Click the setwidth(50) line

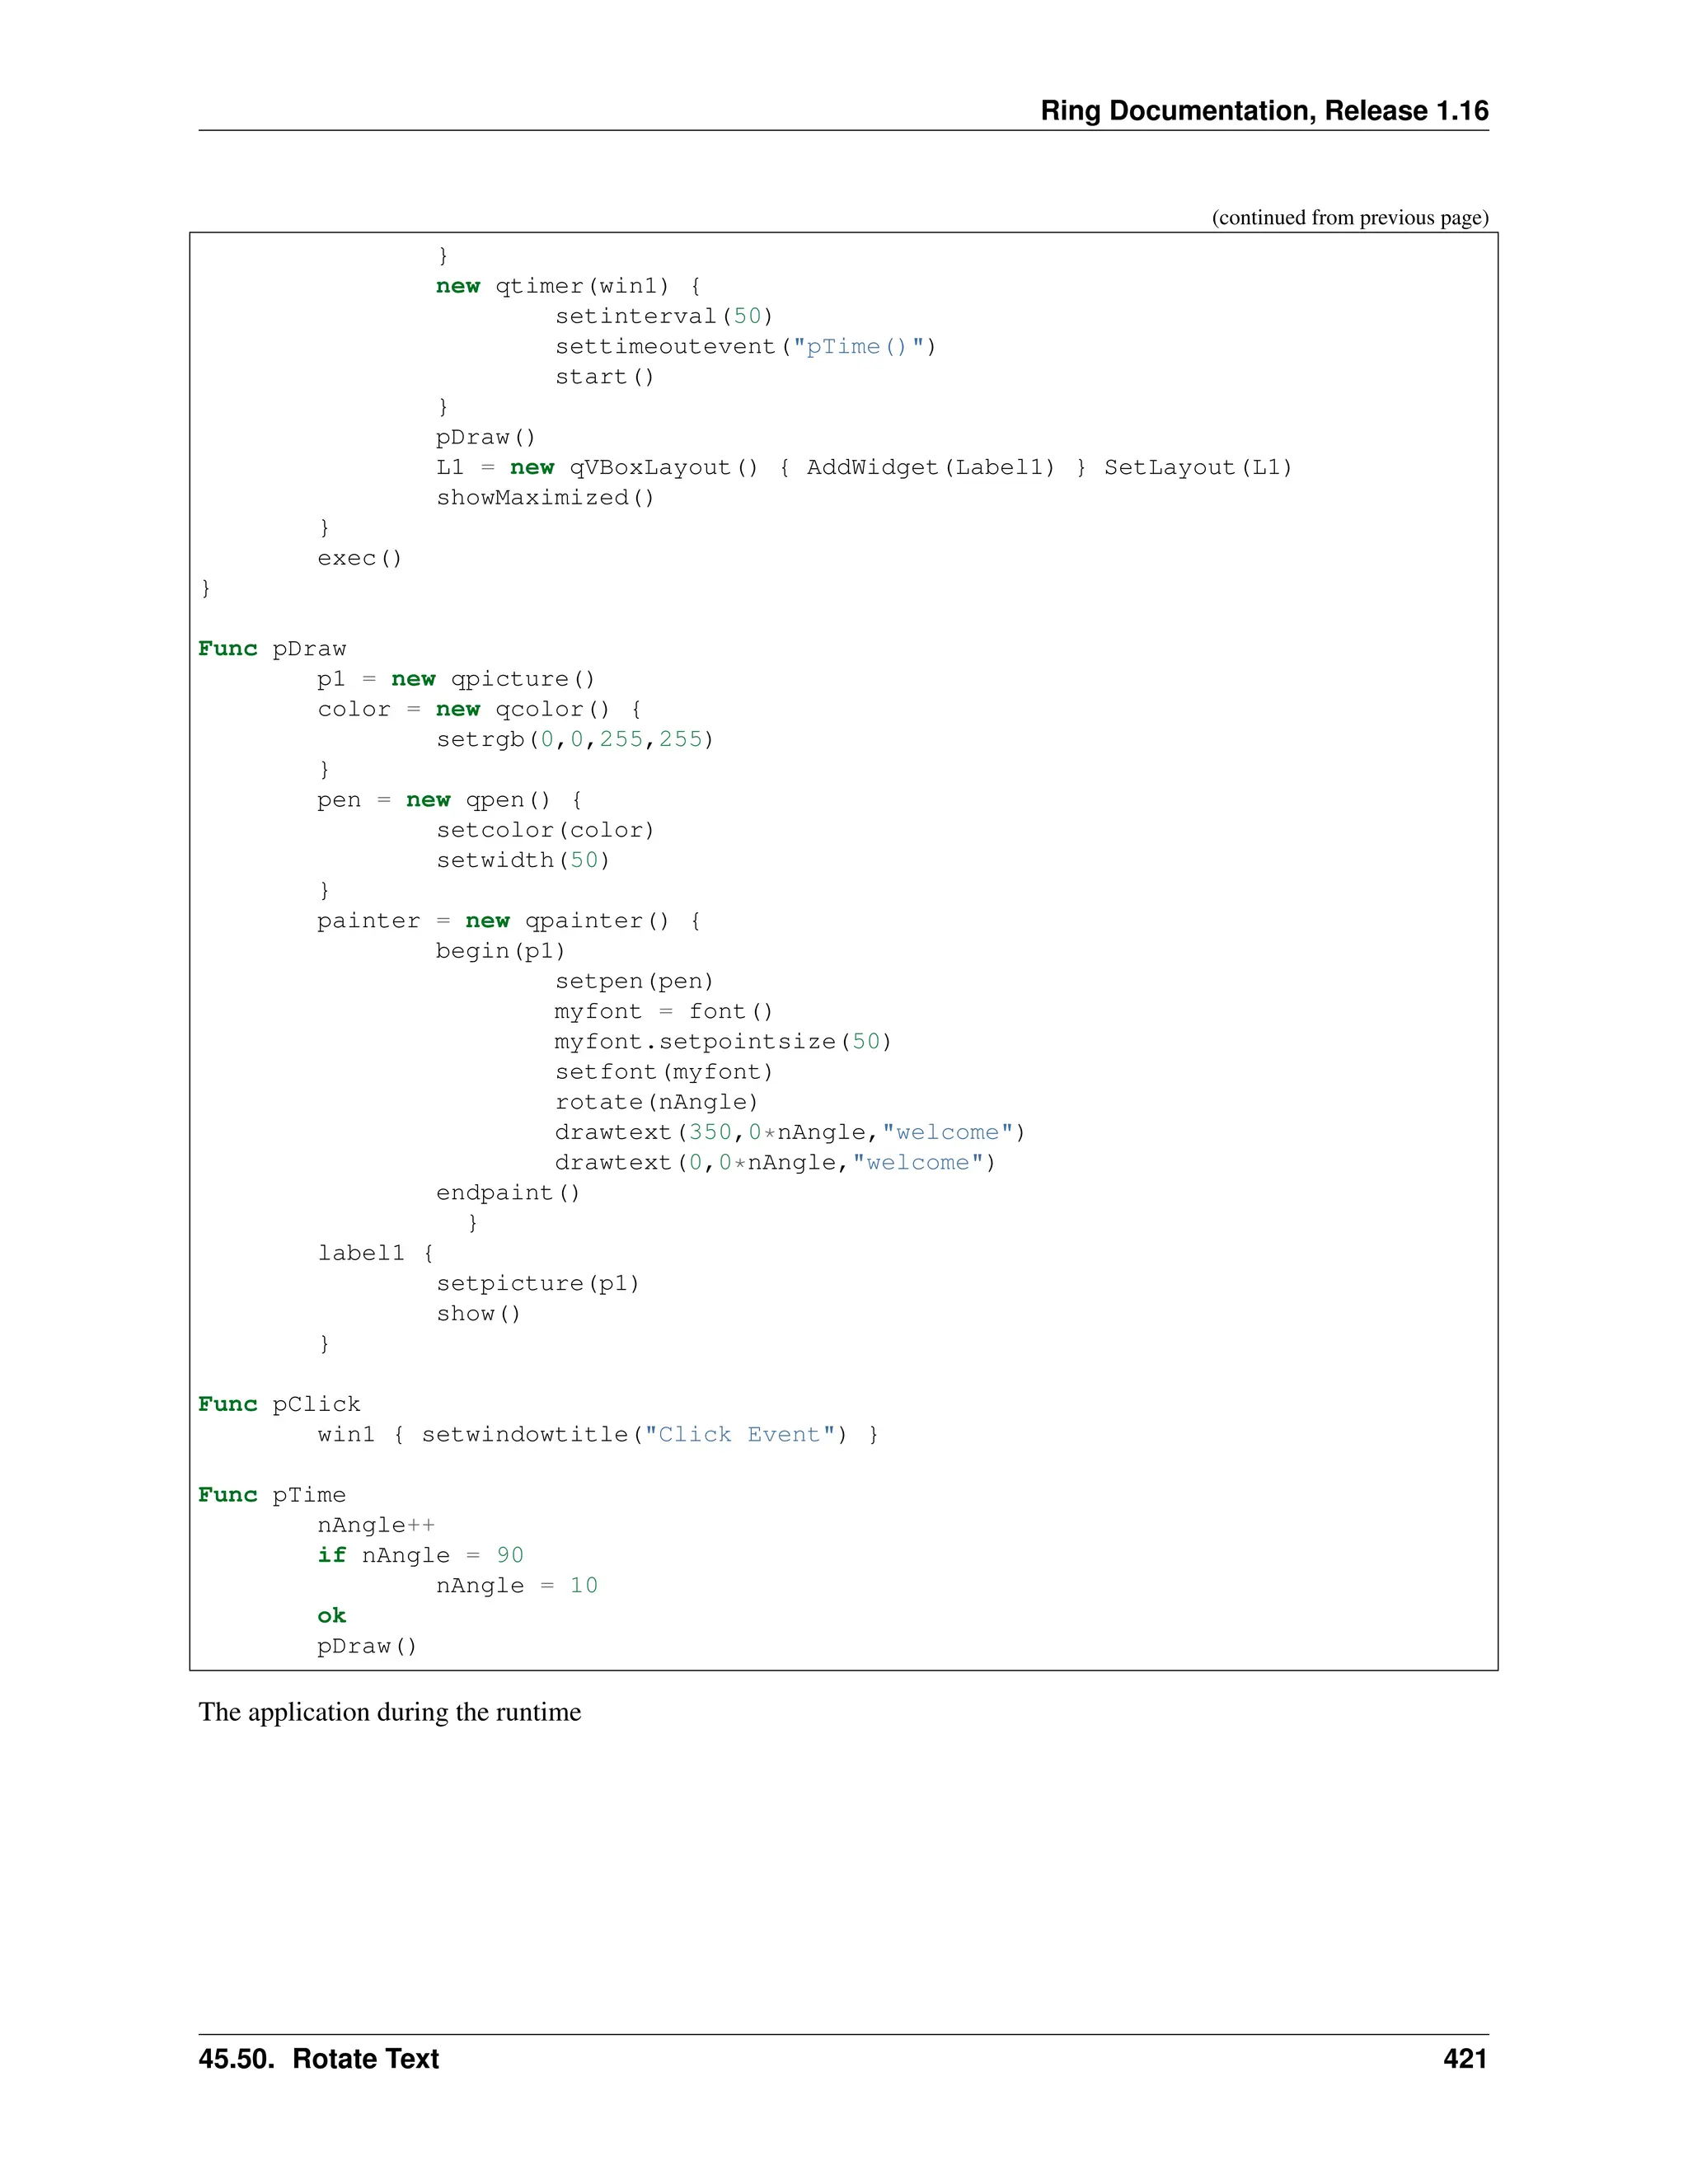coord(522,860)
